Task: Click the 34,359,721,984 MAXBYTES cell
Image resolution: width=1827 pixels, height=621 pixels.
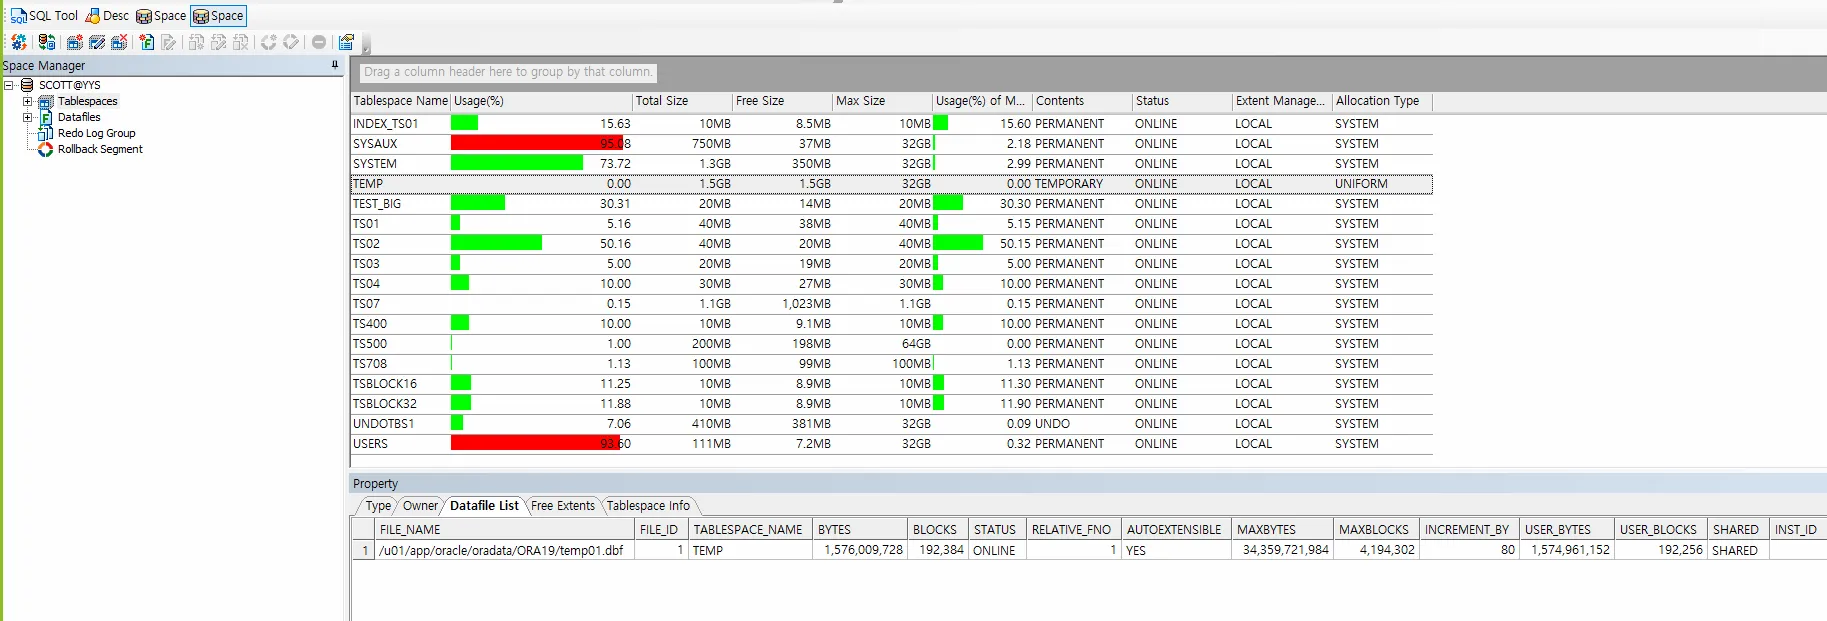Action: click(1281, 551)
